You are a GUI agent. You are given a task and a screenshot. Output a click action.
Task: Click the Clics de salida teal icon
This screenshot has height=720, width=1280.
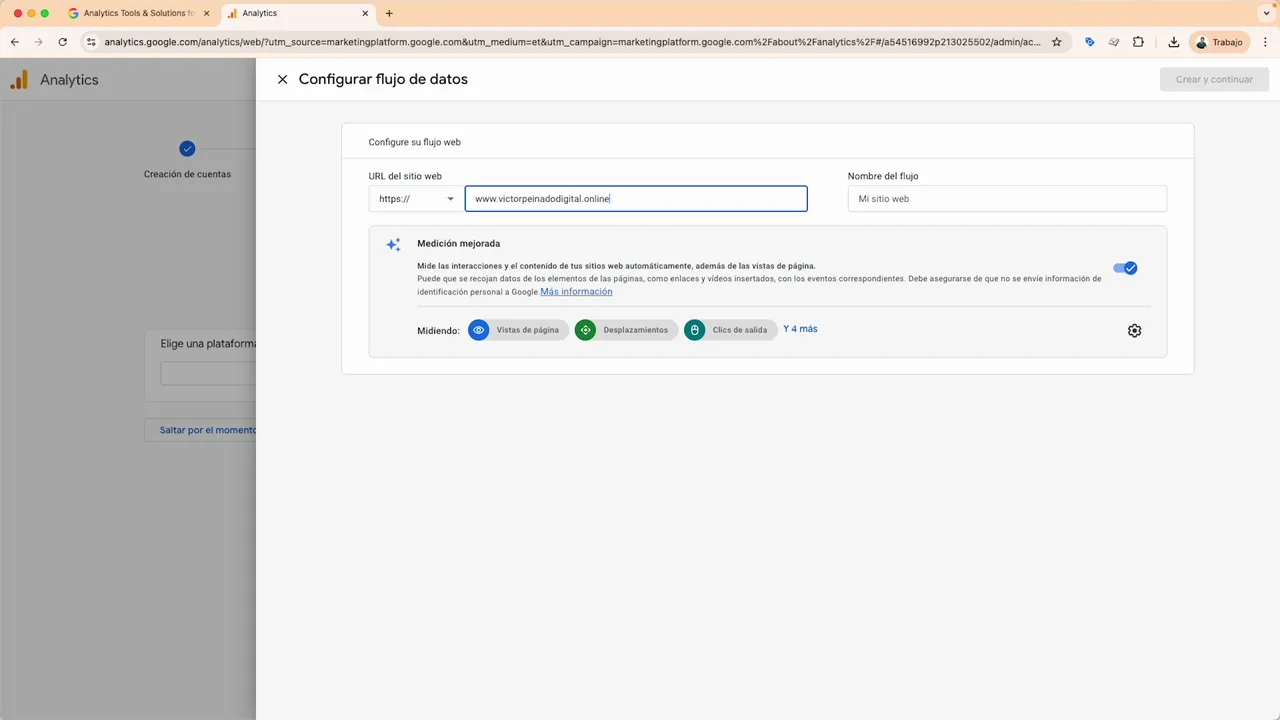point(694,330)
